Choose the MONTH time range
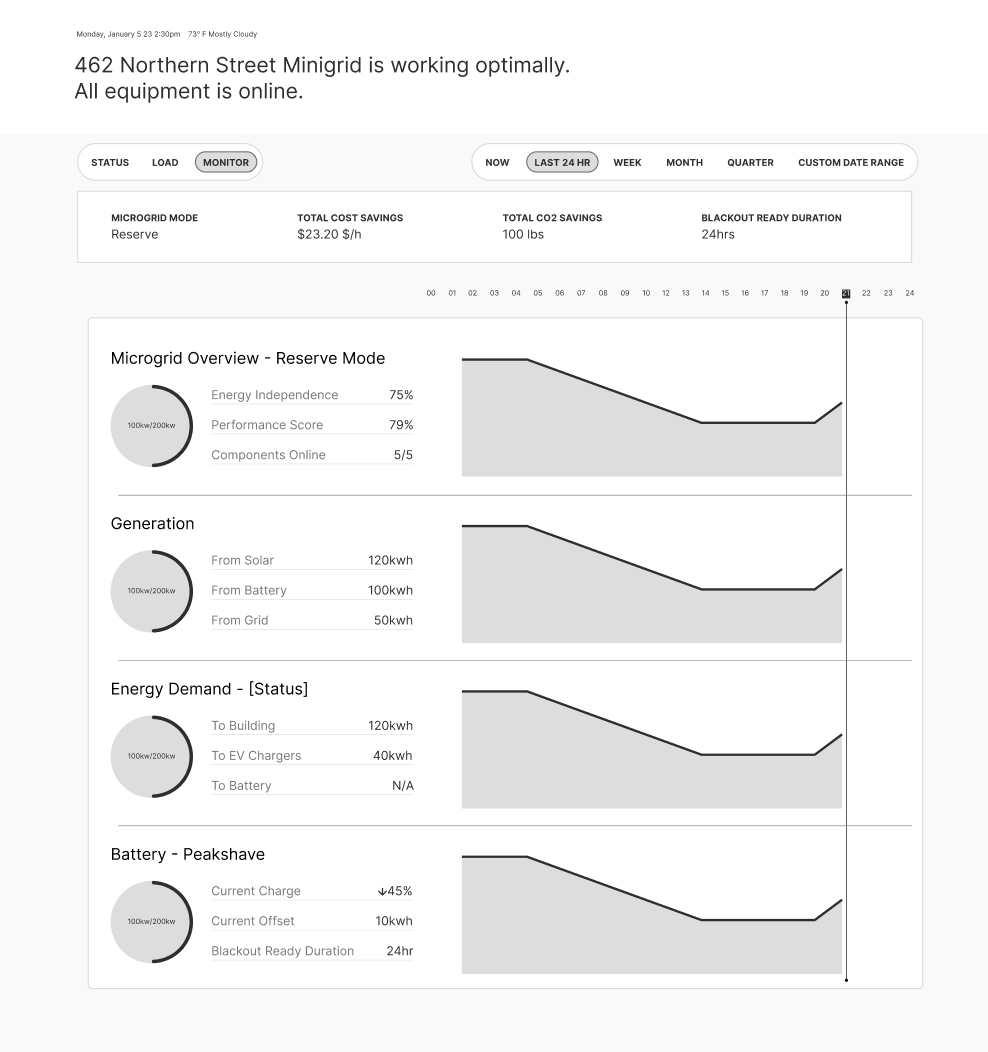Screen dimensions: 988x1052 point(684,162)
